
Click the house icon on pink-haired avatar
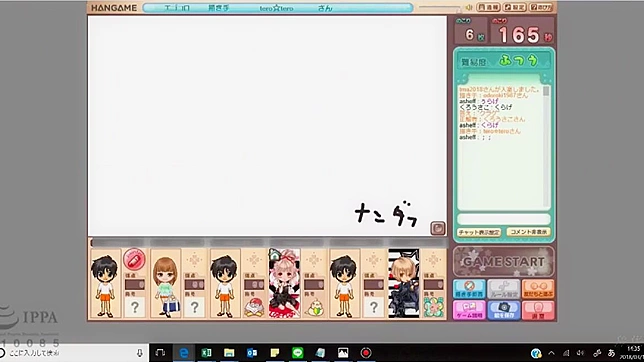click(x=274, y=255)
